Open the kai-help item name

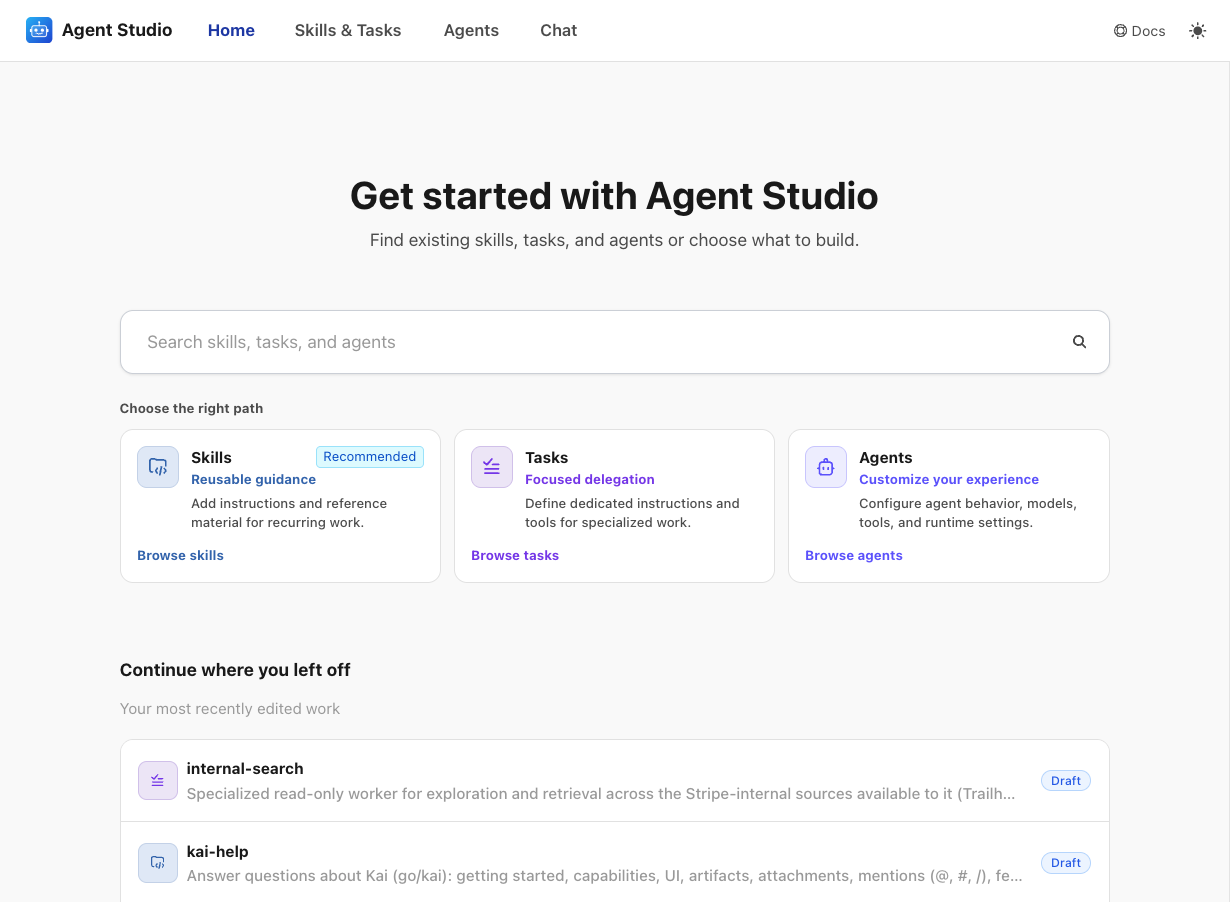[217, 851]
